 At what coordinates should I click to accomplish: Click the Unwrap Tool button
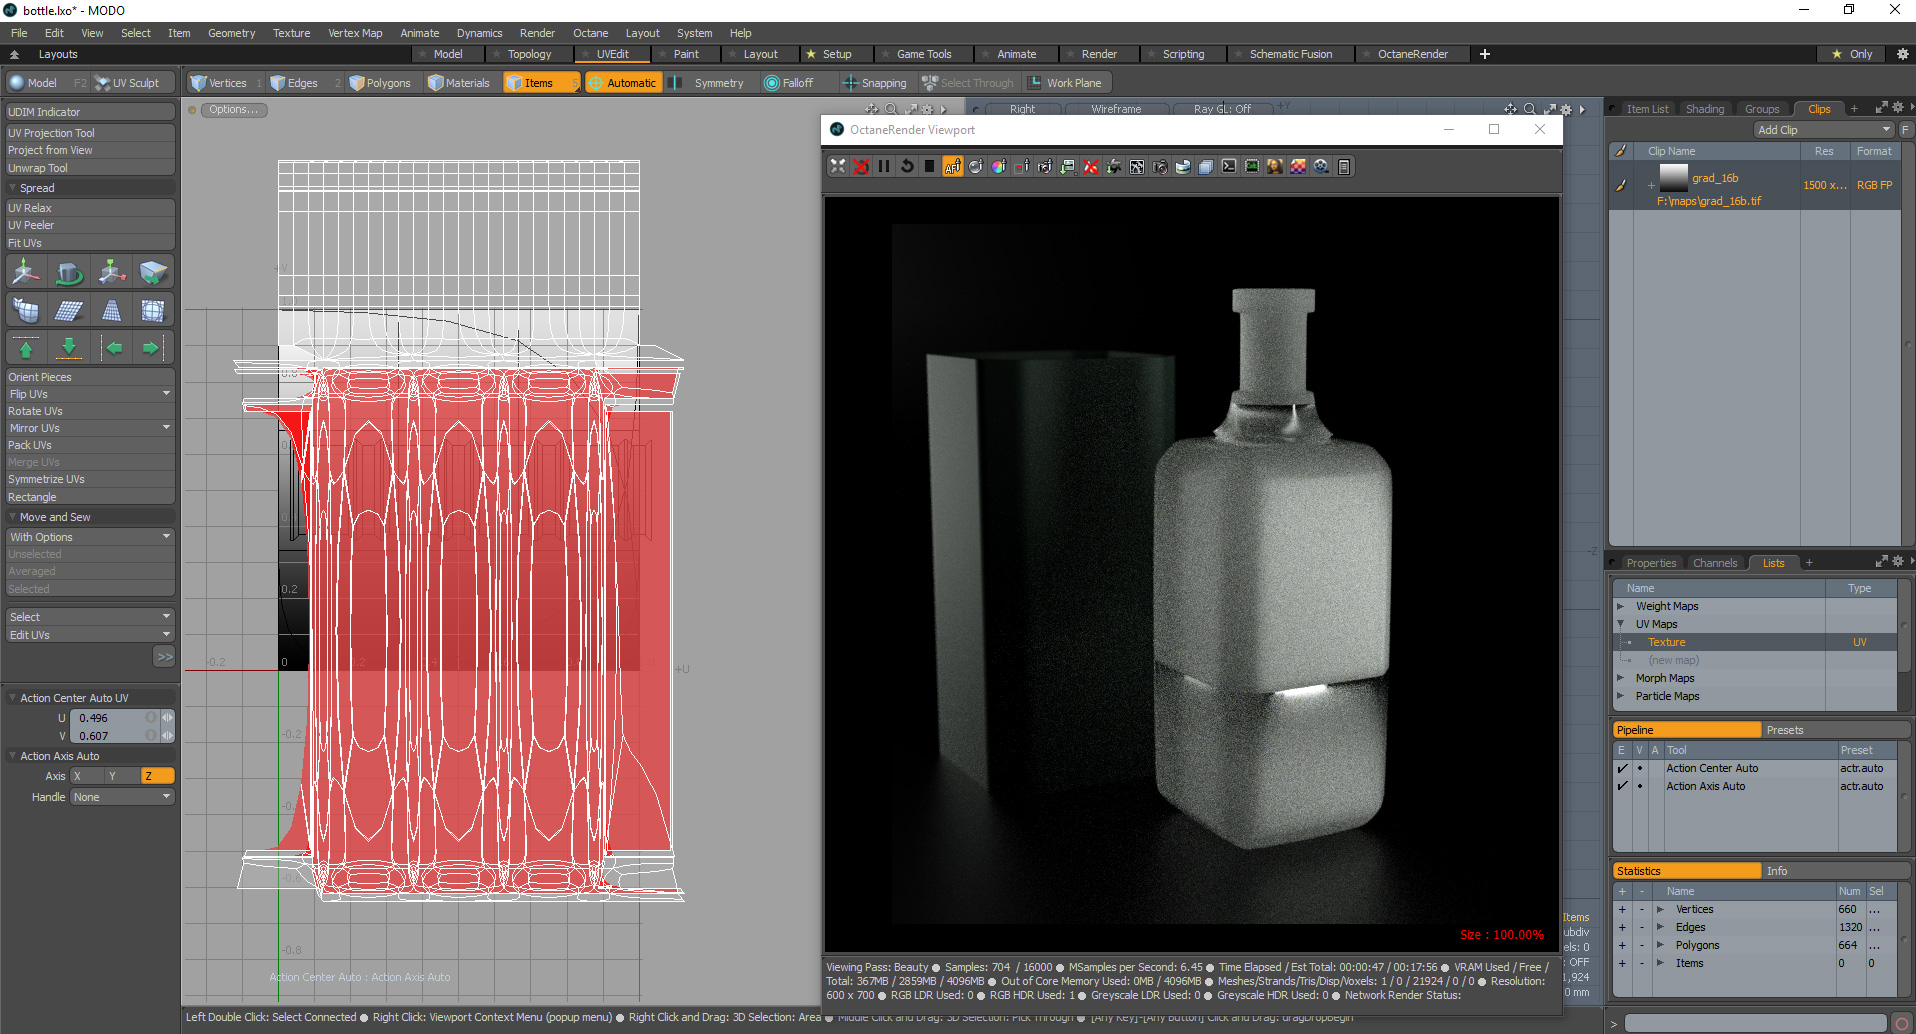click(x=38, y=168)
